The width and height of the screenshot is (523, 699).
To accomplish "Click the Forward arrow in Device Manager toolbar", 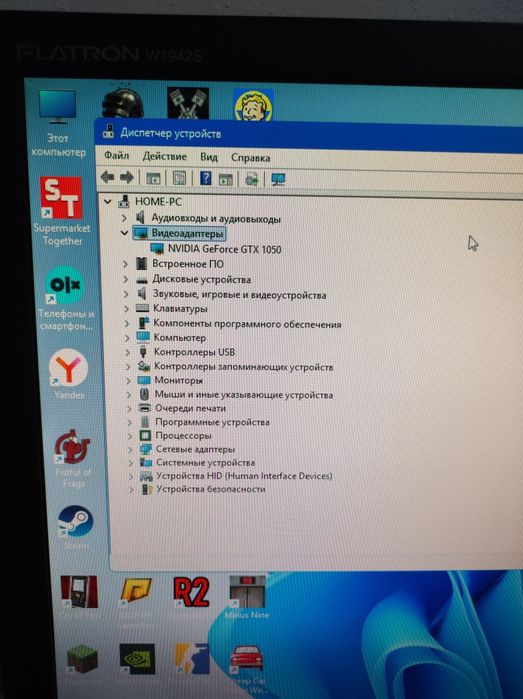I will tap(127, 177).
